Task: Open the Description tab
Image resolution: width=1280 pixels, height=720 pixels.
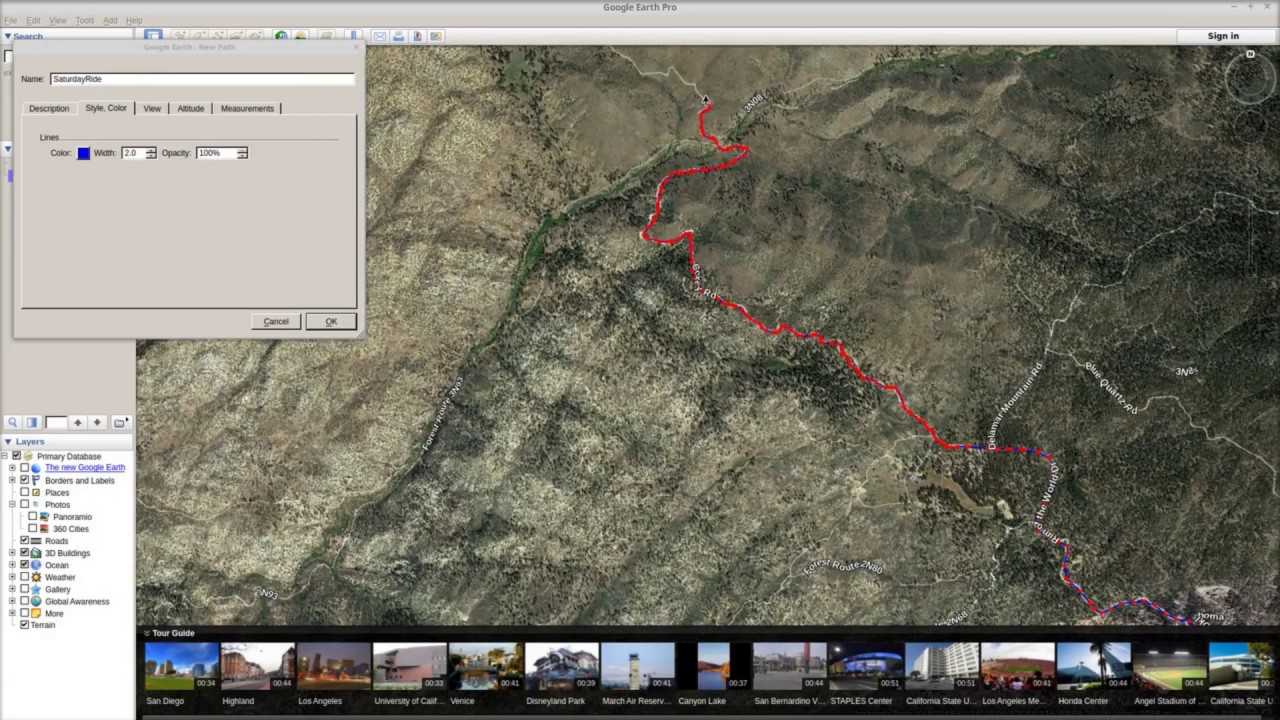Action: tap(49, 108)
